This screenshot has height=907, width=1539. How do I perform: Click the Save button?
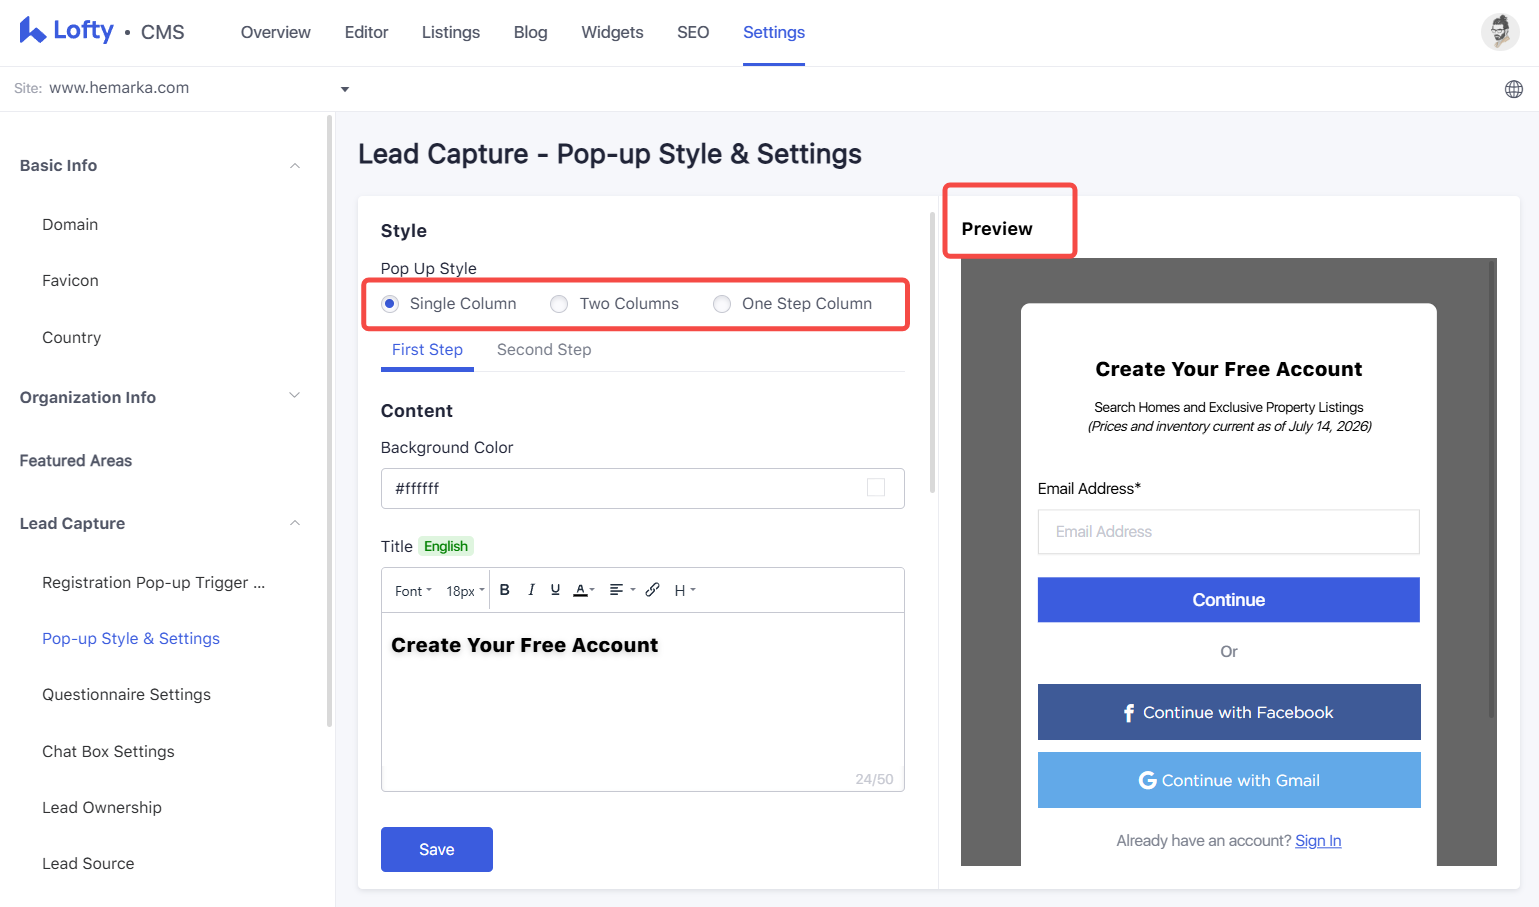[x=437, y=849]
